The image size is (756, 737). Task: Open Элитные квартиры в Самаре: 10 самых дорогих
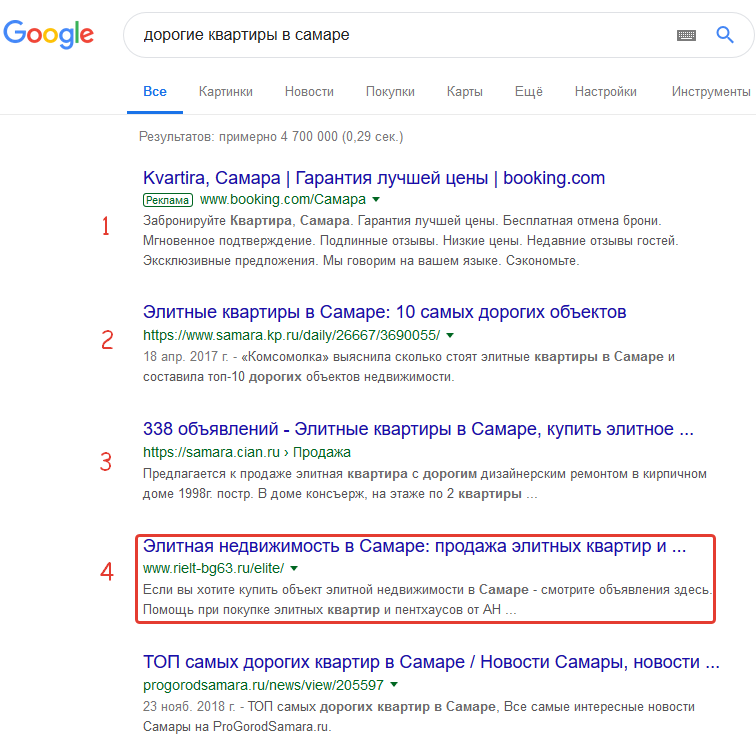(x=384, y=312)
